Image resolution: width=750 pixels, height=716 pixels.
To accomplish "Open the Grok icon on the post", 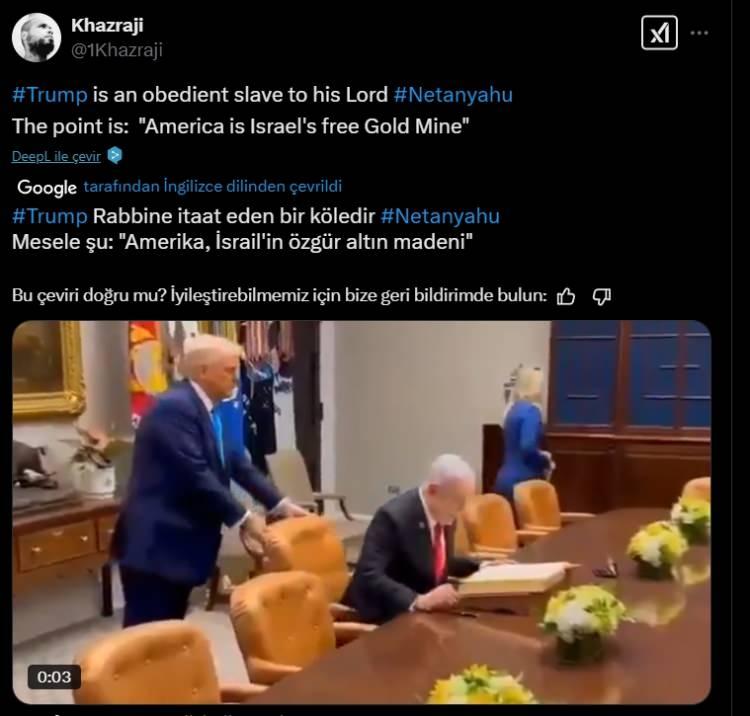I will pos(659,33).
